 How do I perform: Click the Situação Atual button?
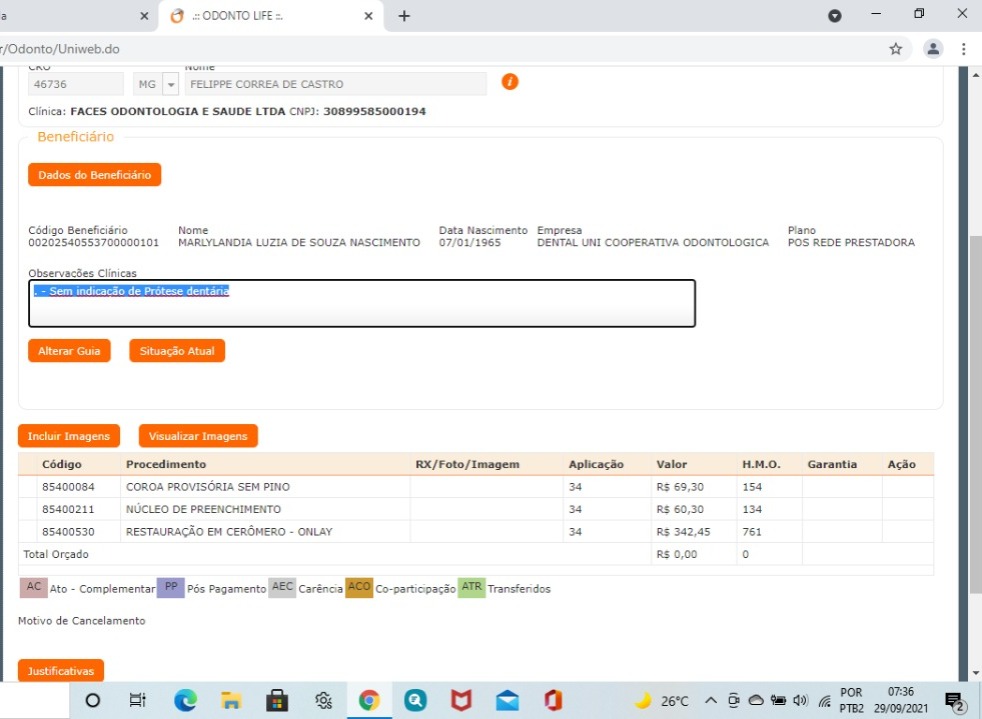point(177,351)
